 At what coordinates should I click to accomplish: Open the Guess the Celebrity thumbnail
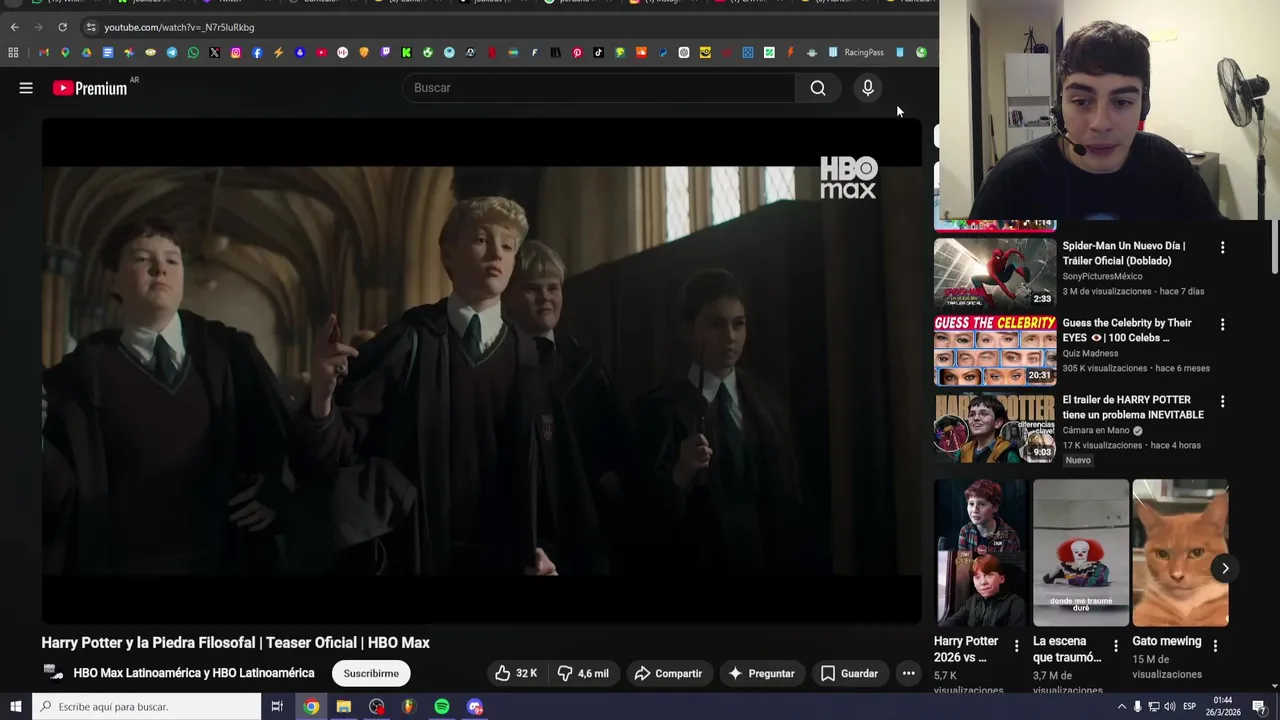tap(995, 350)
